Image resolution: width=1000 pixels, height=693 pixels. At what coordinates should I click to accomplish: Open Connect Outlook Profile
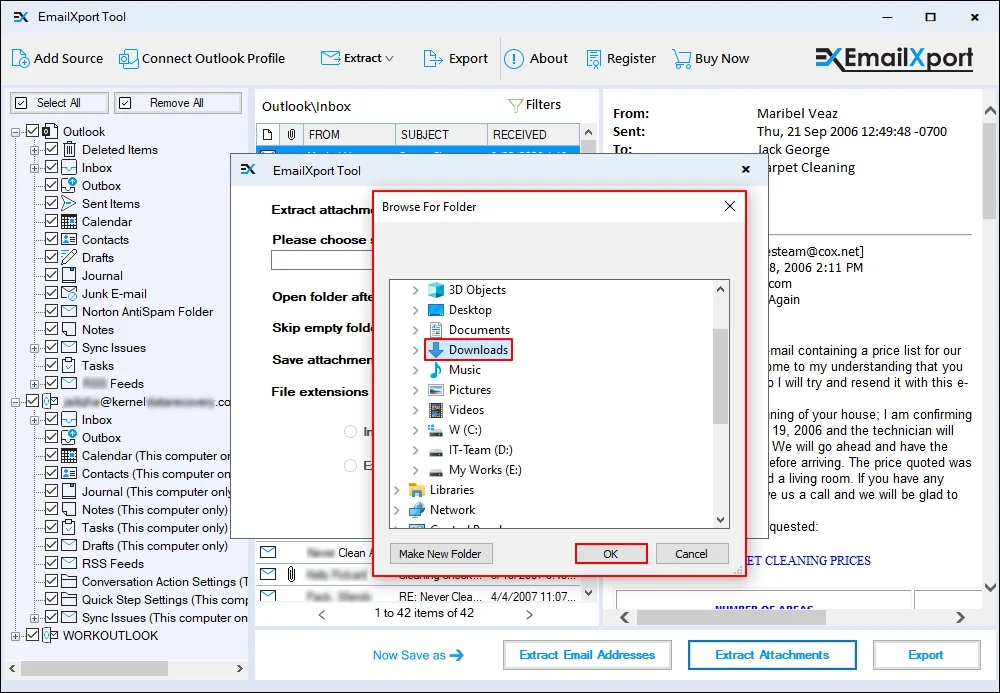coord(129,58)
